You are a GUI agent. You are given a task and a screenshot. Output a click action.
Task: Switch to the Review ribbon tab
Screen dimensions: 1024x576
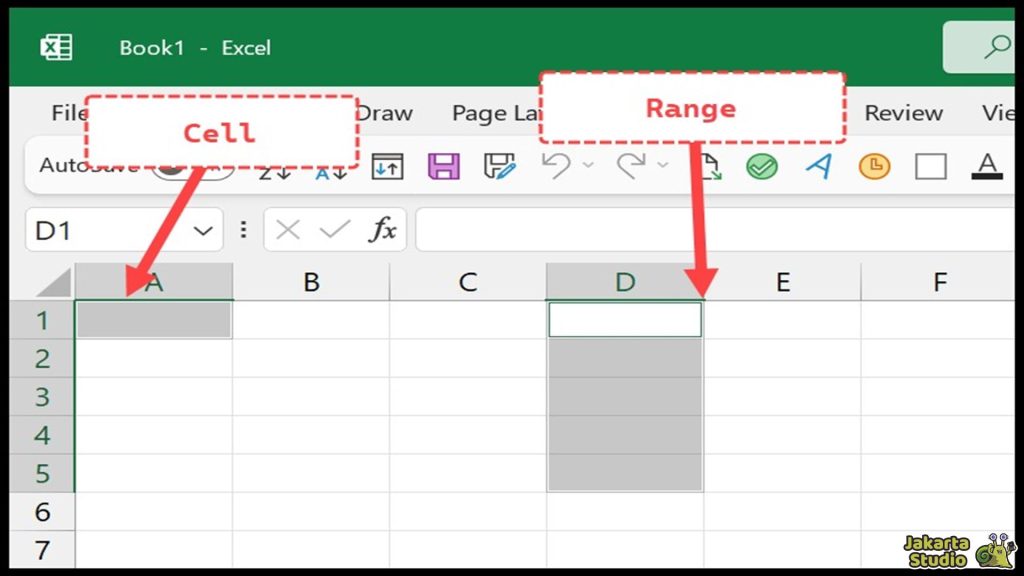tap(902, 113)
